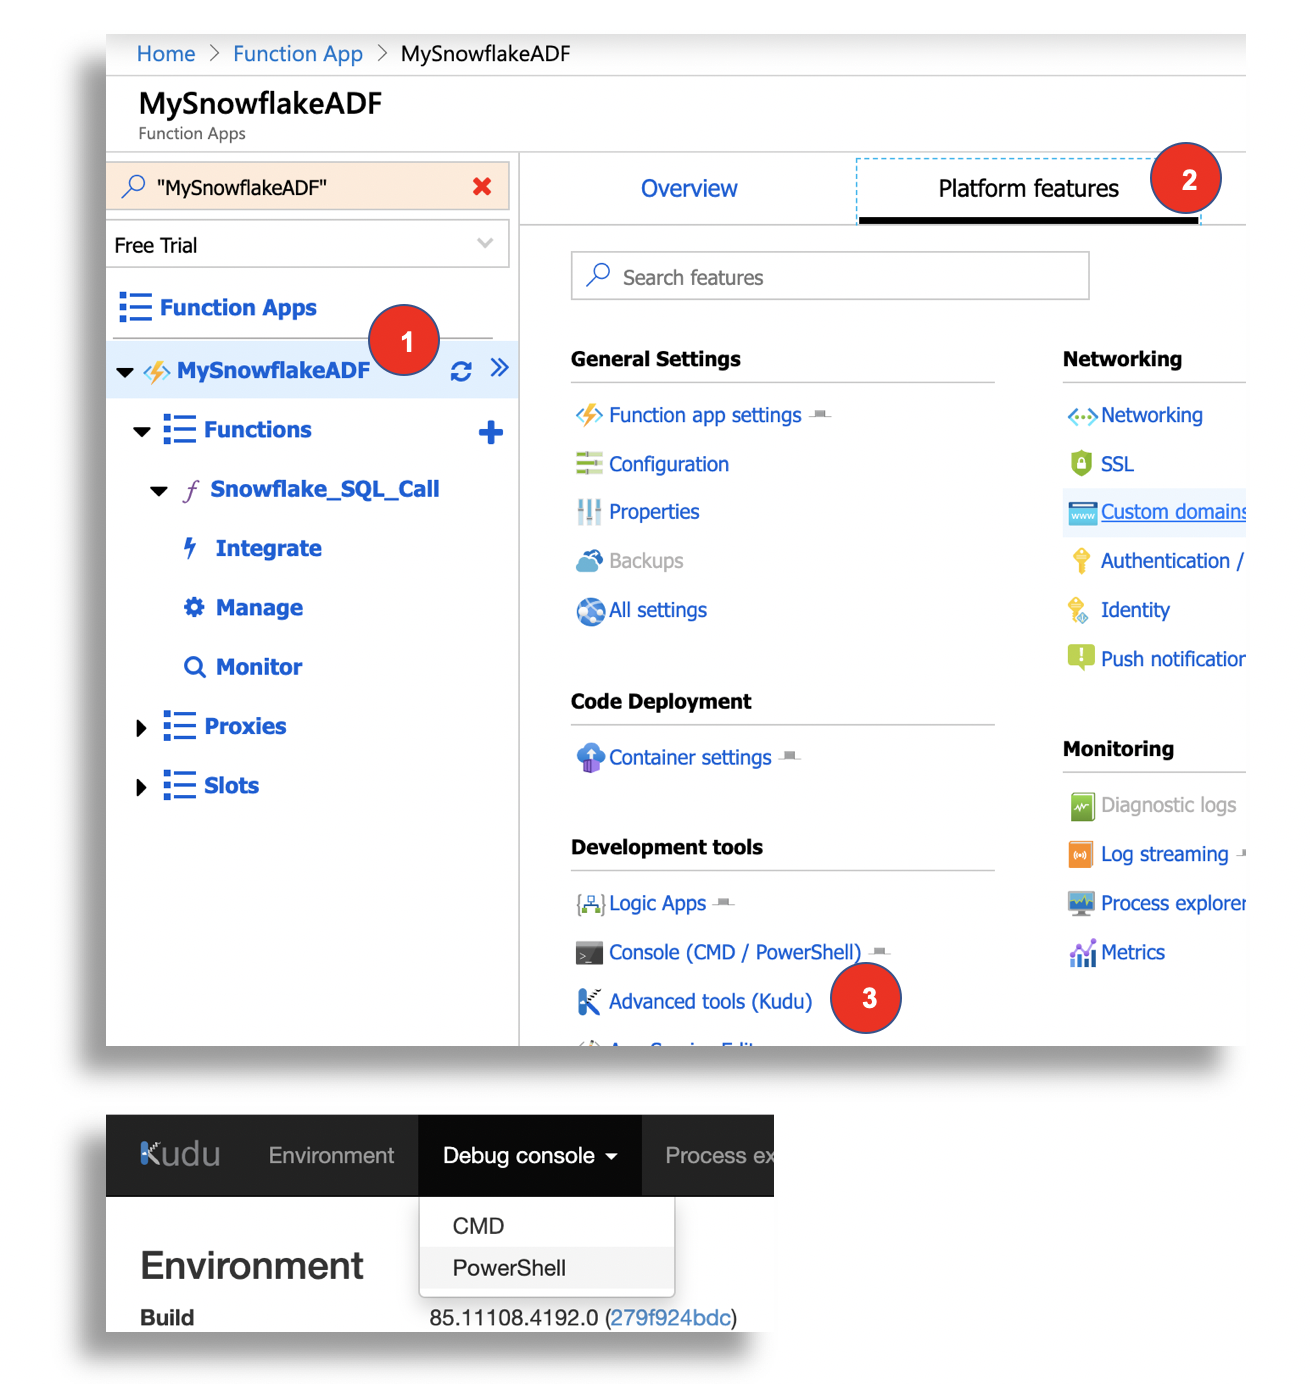
Task: Refresh MySnowflakeADF using the refresh icon
Action: pyautogui.click(x=461, y=371)
